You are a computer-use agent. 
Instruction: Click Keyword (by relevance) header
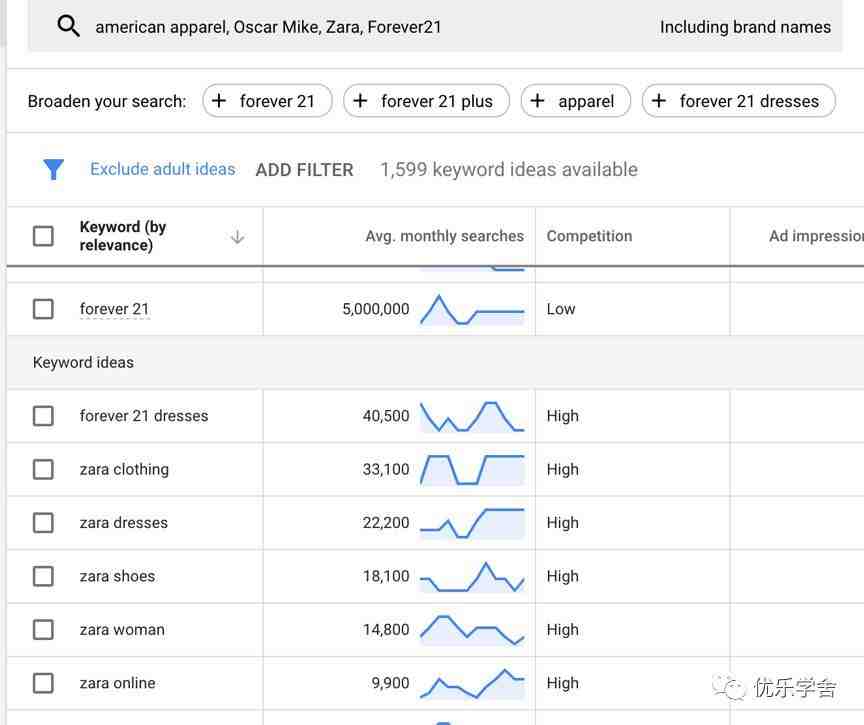pos(123,236)
